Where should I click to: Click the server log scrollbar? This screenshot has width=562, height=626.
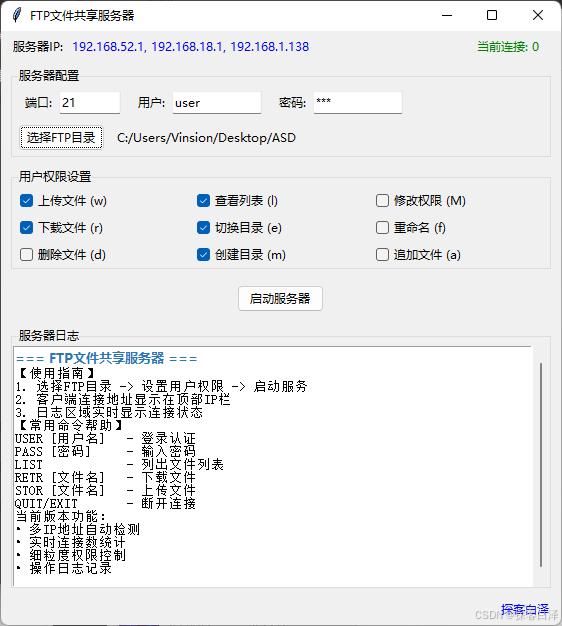point(541,465)
